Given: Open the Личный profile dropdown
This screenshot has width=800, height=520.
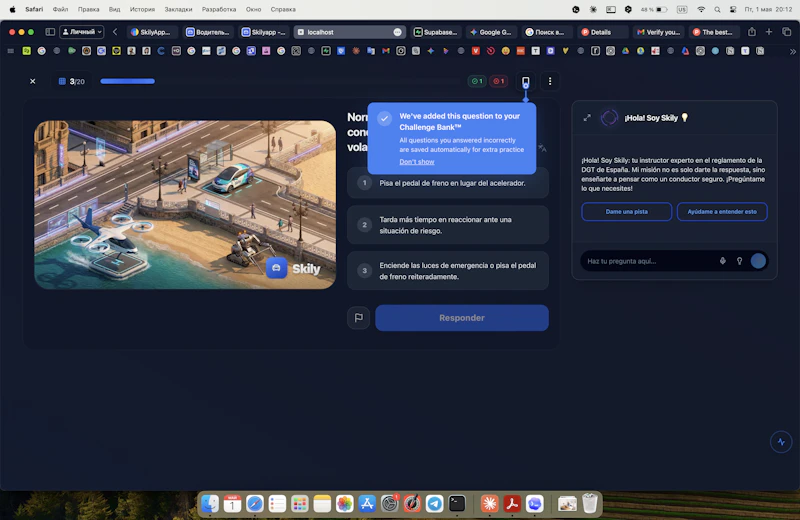Looking at the screenshot, I should 82,32.
